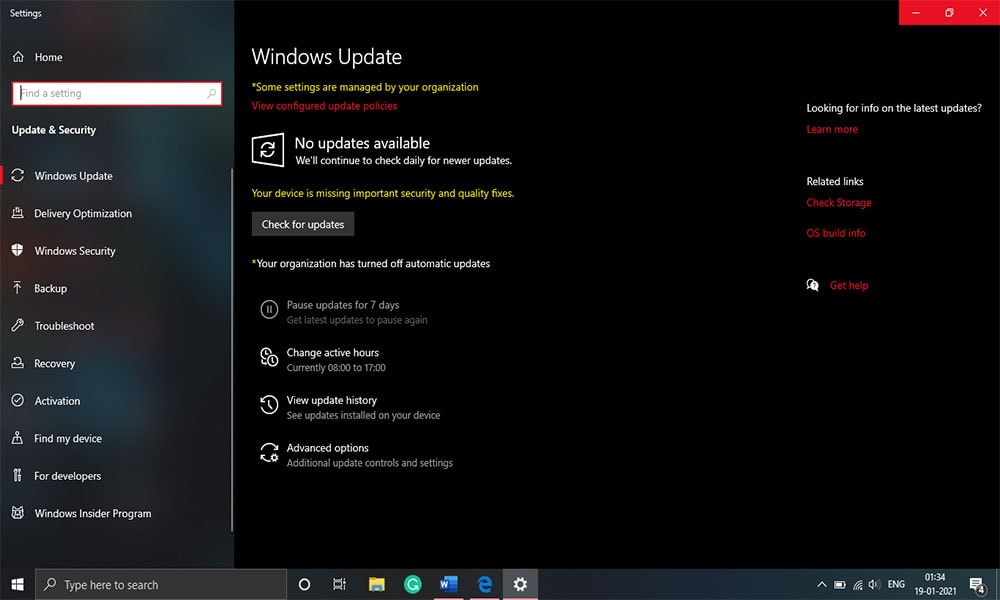Click the pause updates icon
This screenshot has width=1000, height=600.
click(x=269, y=310)
